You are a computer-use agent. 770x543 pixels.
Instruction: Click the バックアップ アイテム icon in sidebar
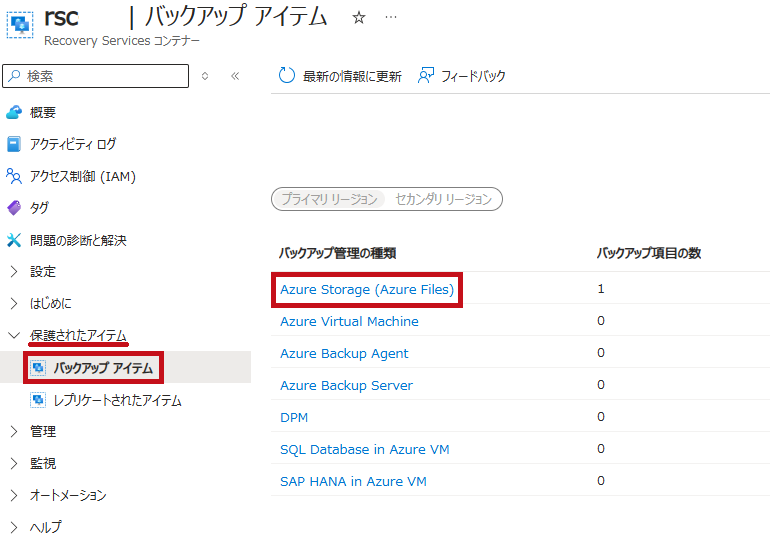[x=38, y=367]
